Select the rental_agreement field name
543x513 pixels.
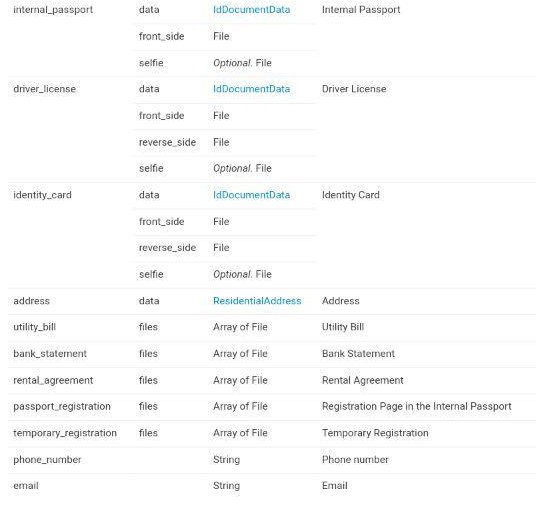click(x=53, y=380)
